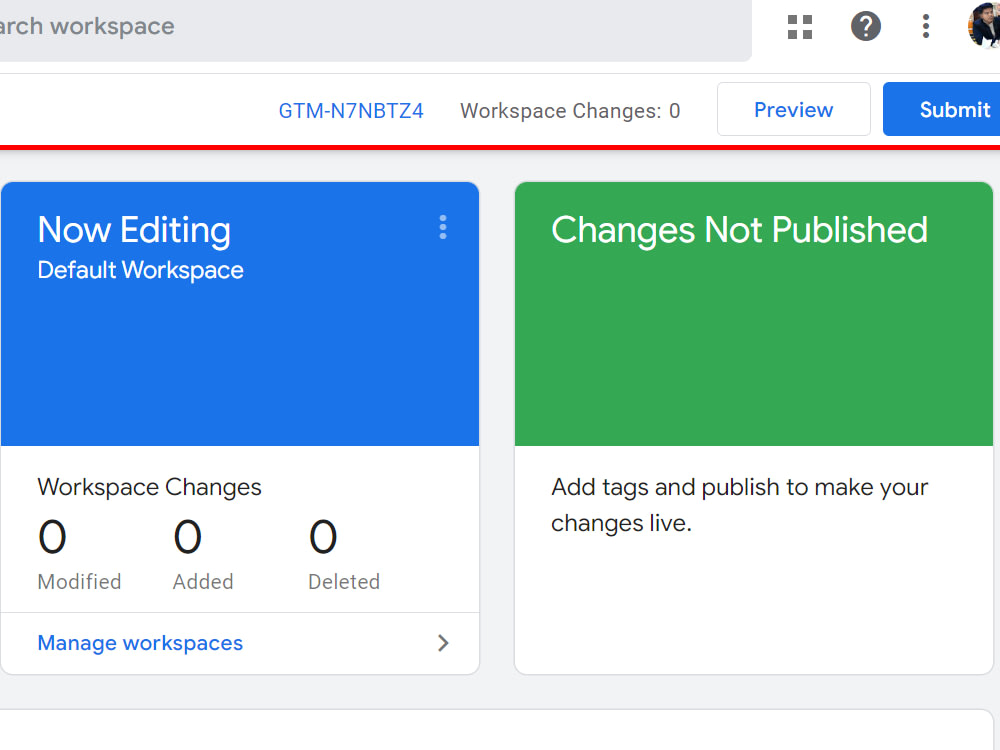Click the Add tags and publish message

pyautogui.click(x=740, y=505)
